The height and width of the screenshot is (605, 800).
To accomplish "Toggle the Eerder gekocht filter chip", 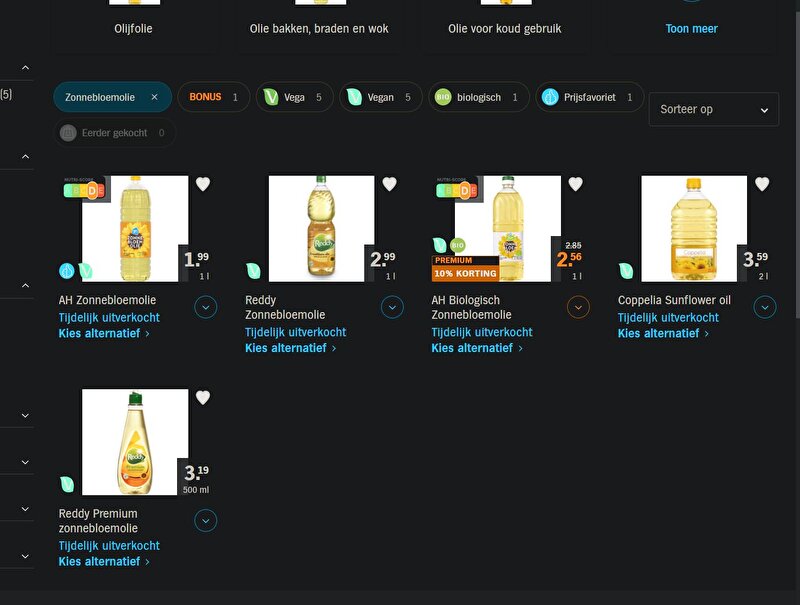I will [115, 133].
